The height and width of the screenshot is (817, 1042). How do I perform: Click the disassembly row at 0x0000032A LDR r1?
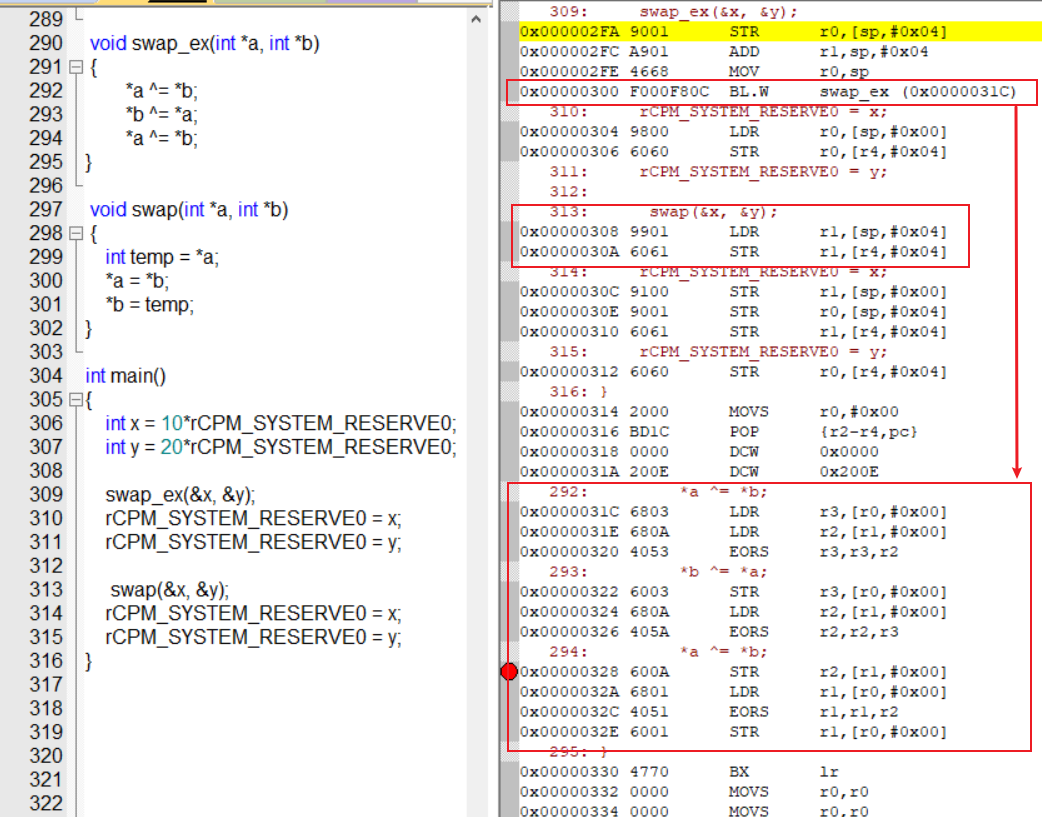coord(780,691)
